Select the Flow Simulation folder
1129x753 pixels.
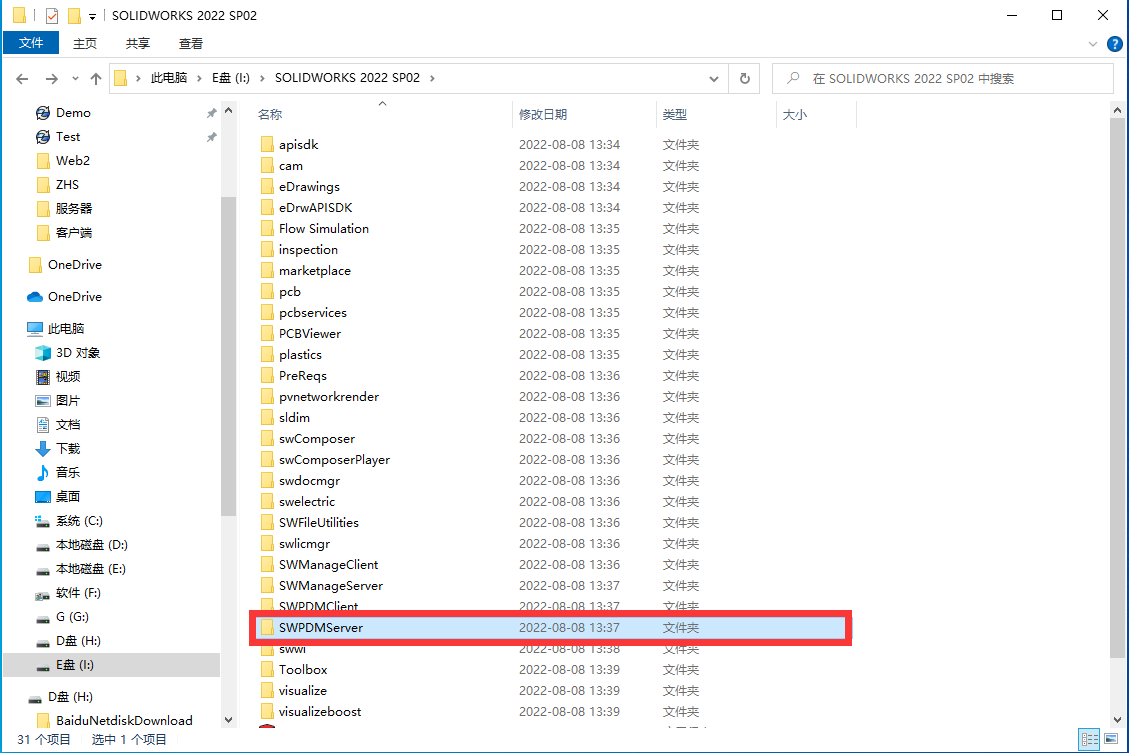(x=323, y=228)
